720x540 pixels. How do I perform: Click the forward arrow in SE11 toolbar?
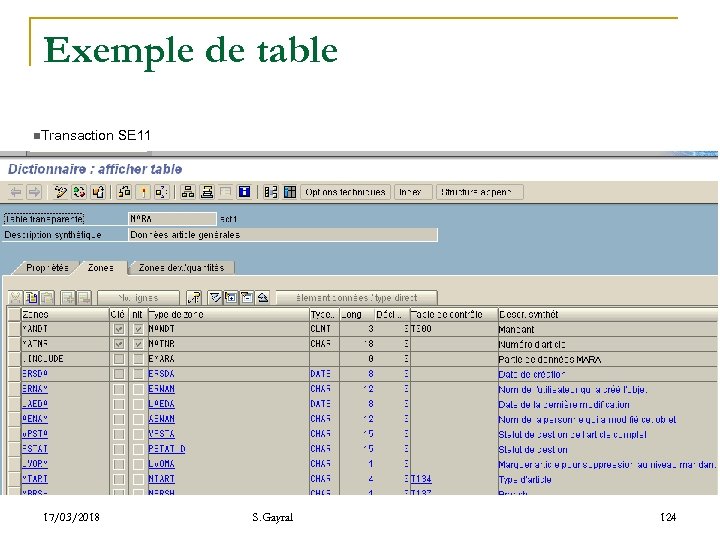(34, 192)
